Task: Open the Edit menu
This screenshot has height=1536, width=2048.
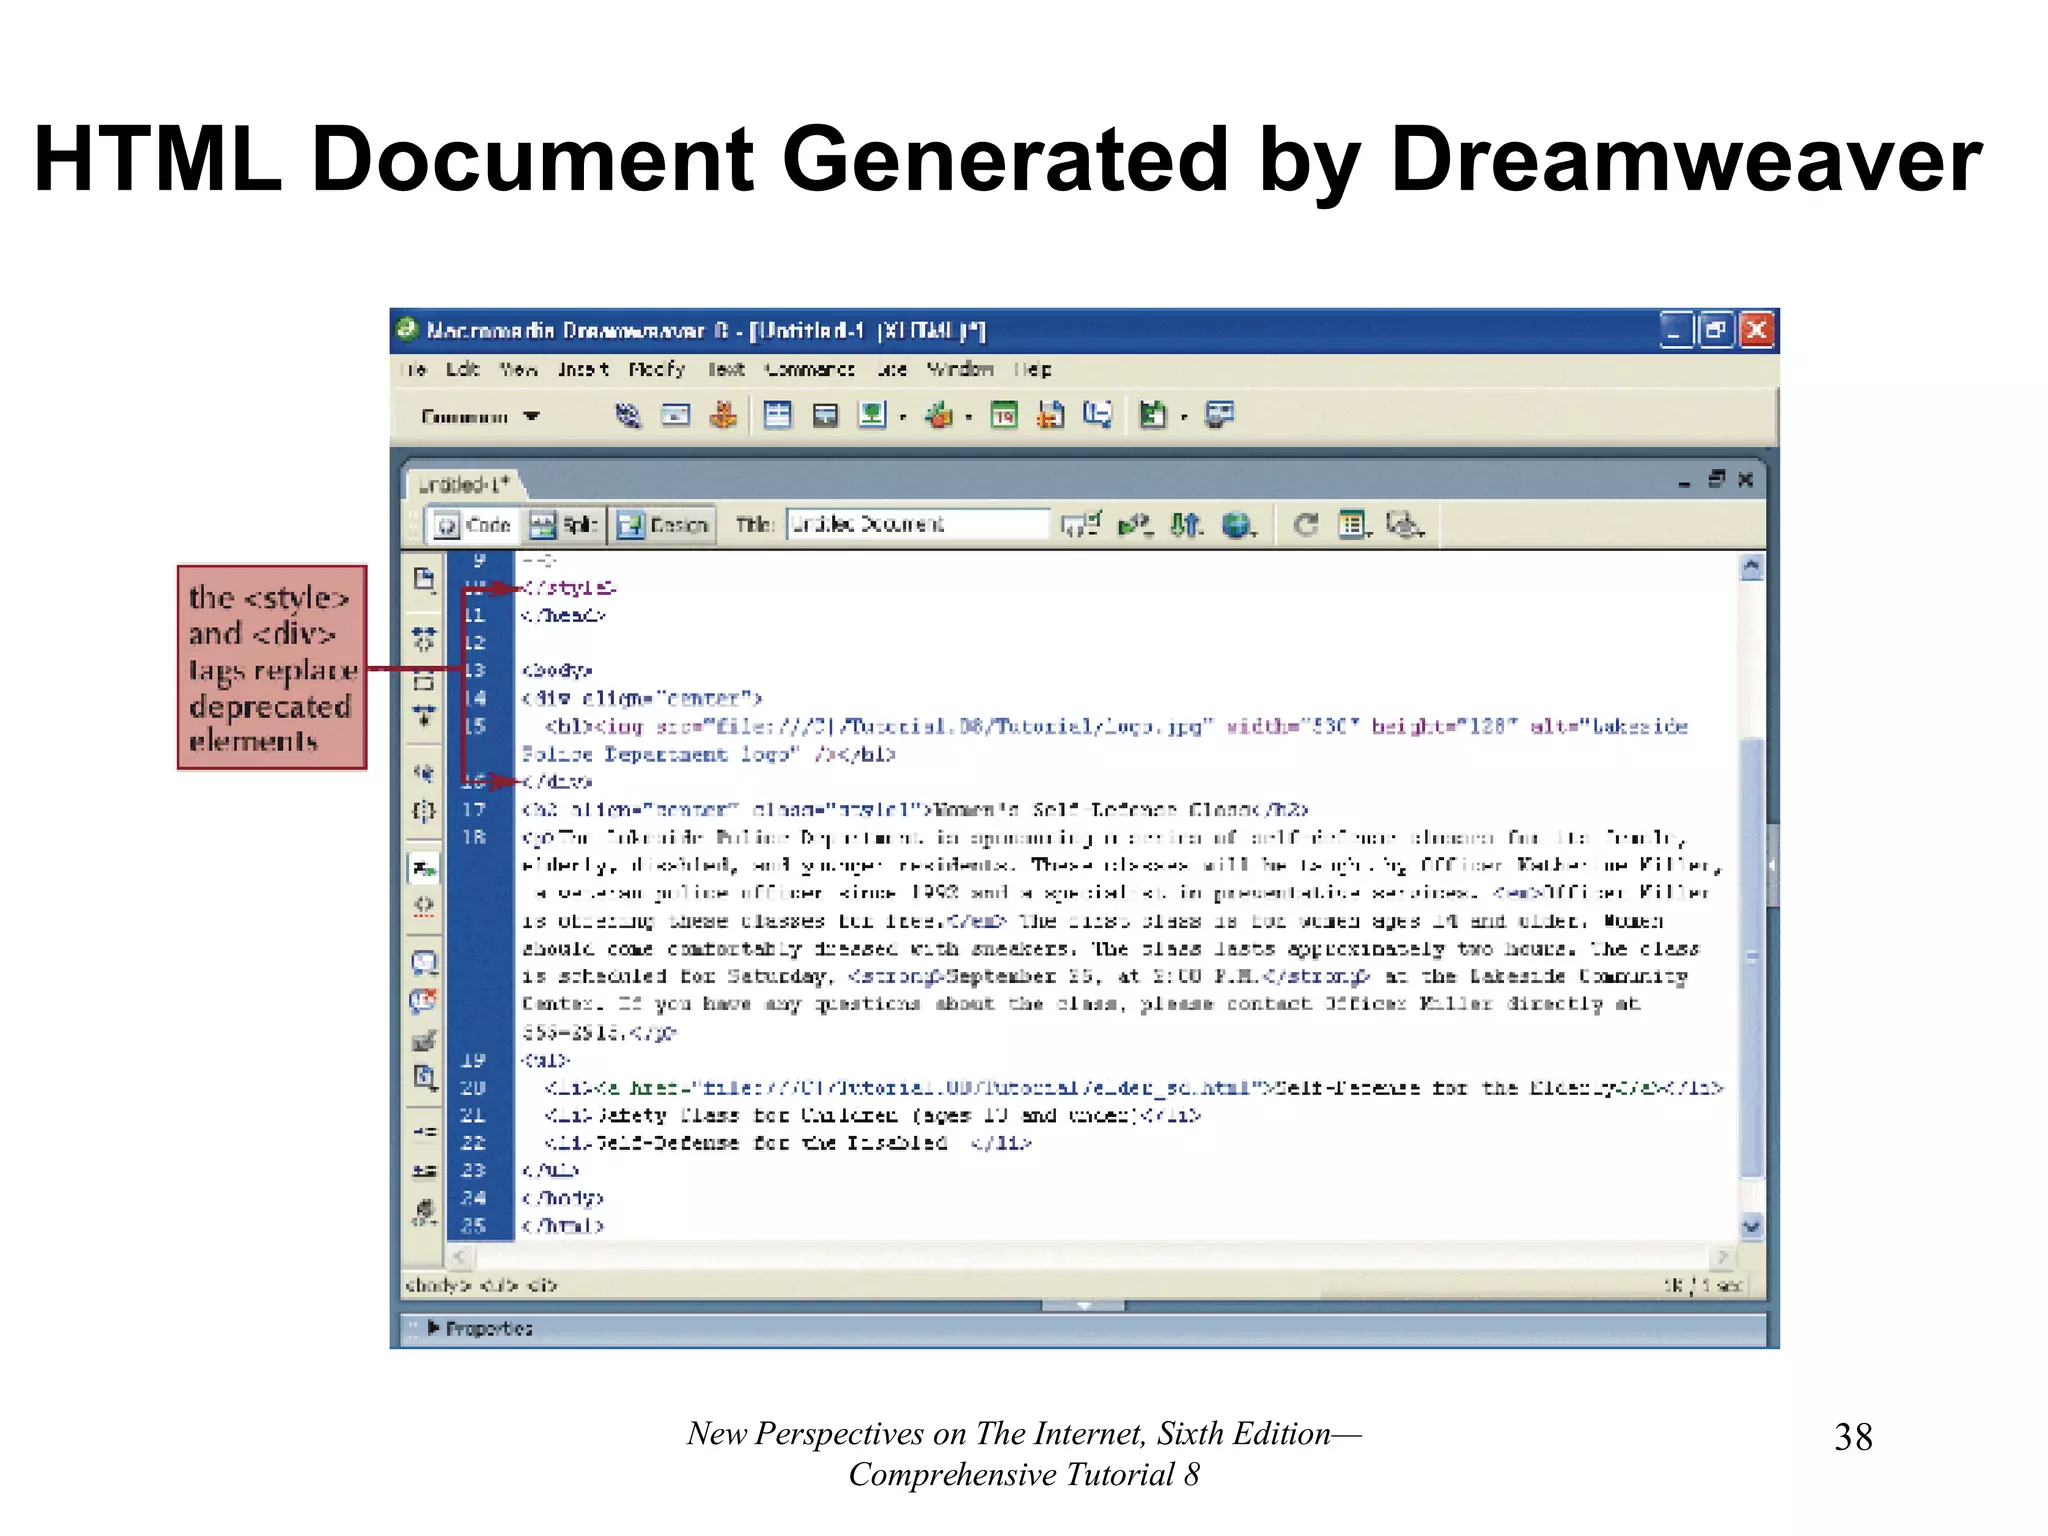Action: click(462, 369)
